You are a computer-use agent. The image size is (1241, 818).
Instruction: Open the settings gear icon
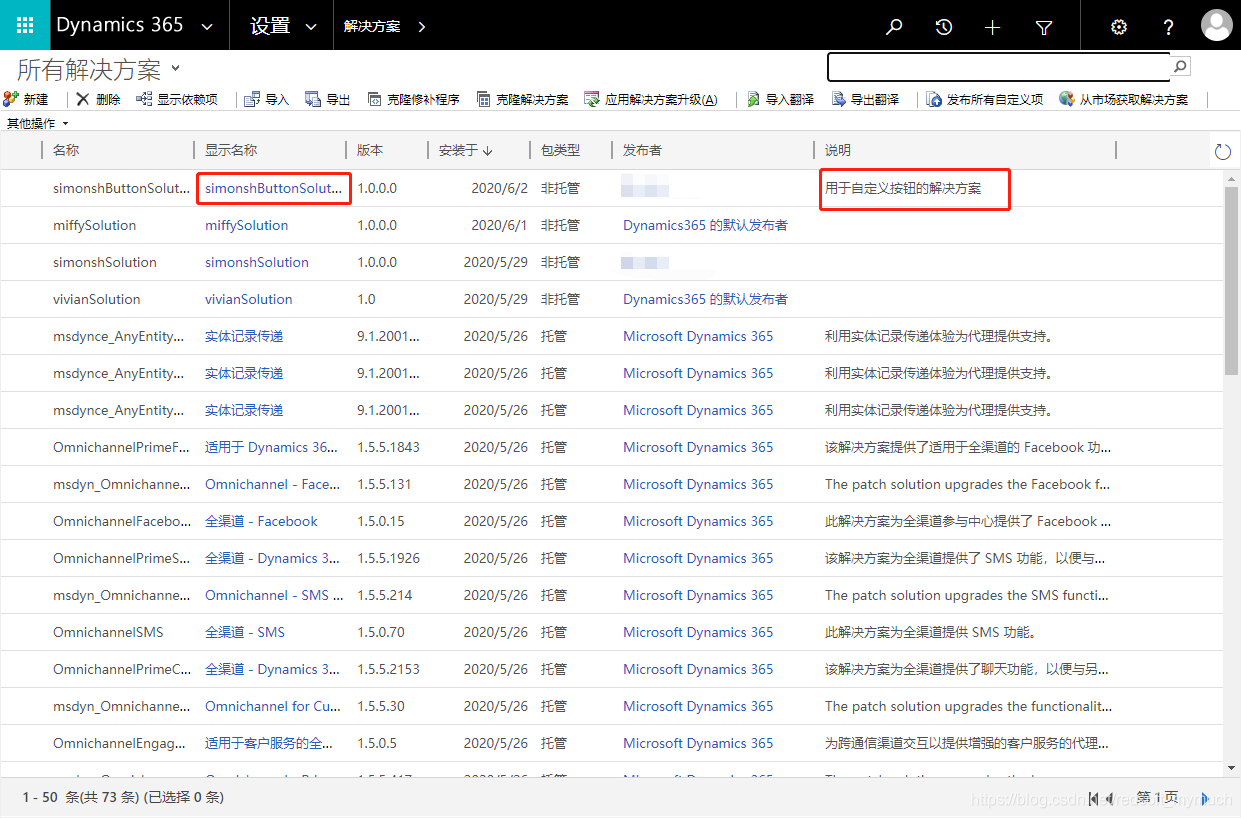[x=1119, y=27]
